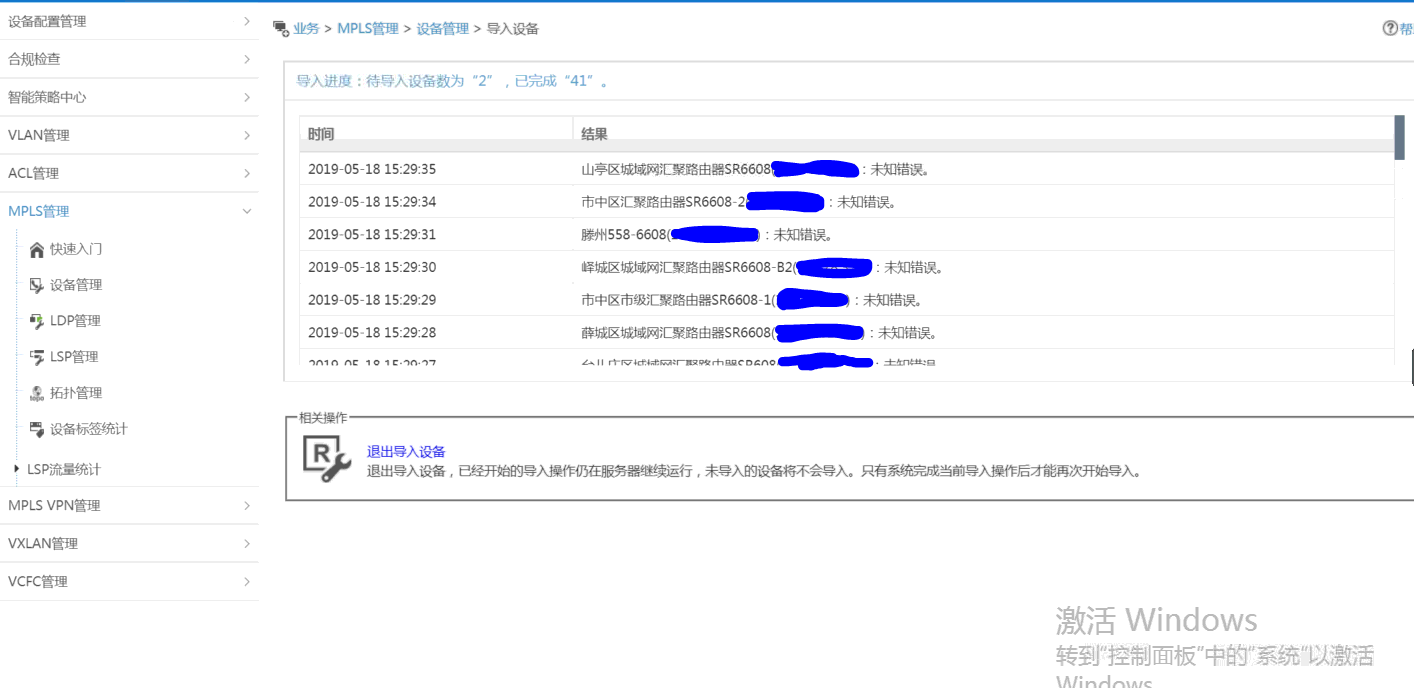Open LSP管理 menu item
This screenshot has height=688, width=1414.
click(74, 357)
